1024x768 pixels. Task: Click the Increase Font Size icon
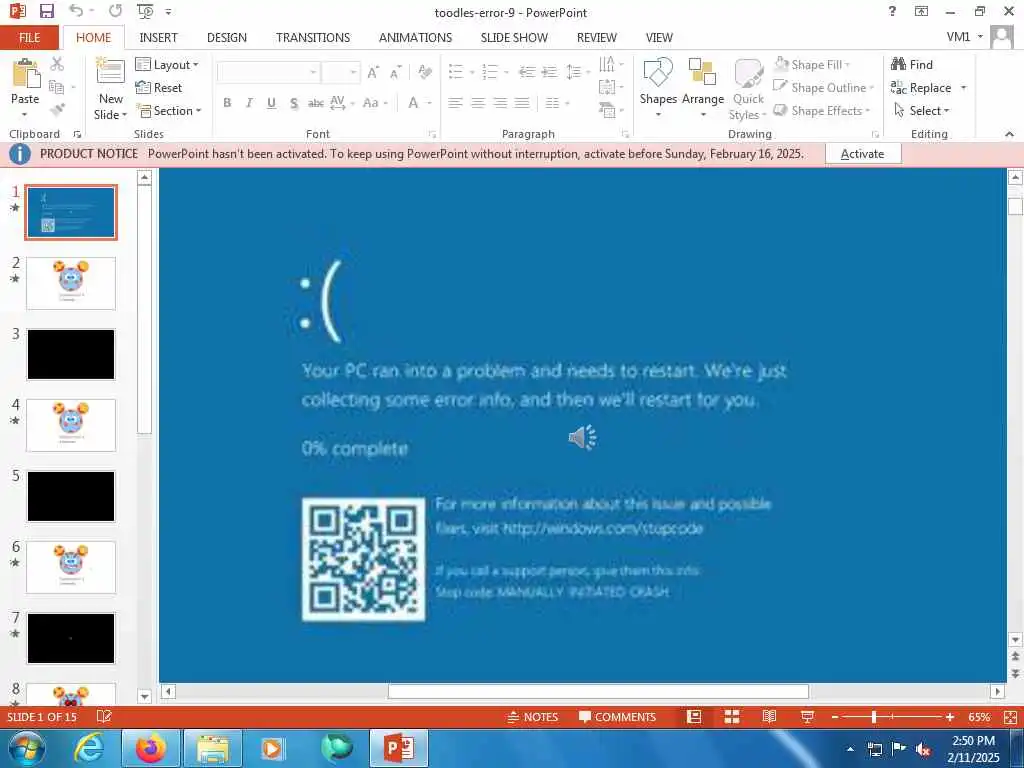pos(373,72)
